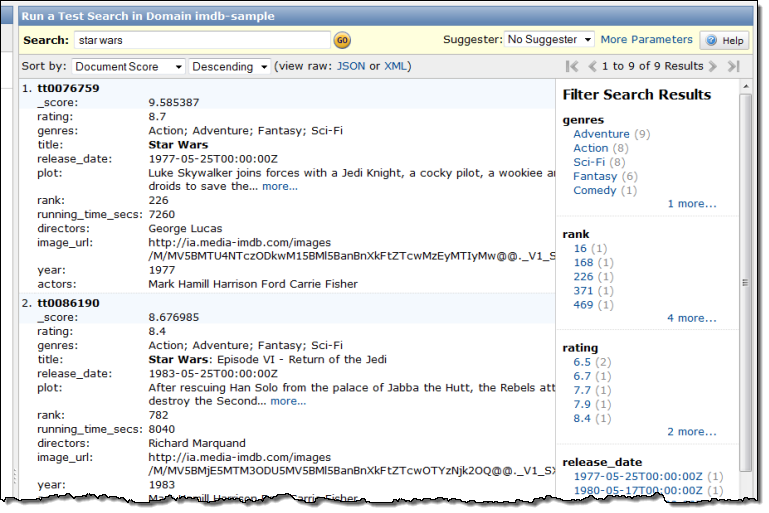Filter results by Adventure genre
This screenshot has height=513, width=769.
click(601, 134)
